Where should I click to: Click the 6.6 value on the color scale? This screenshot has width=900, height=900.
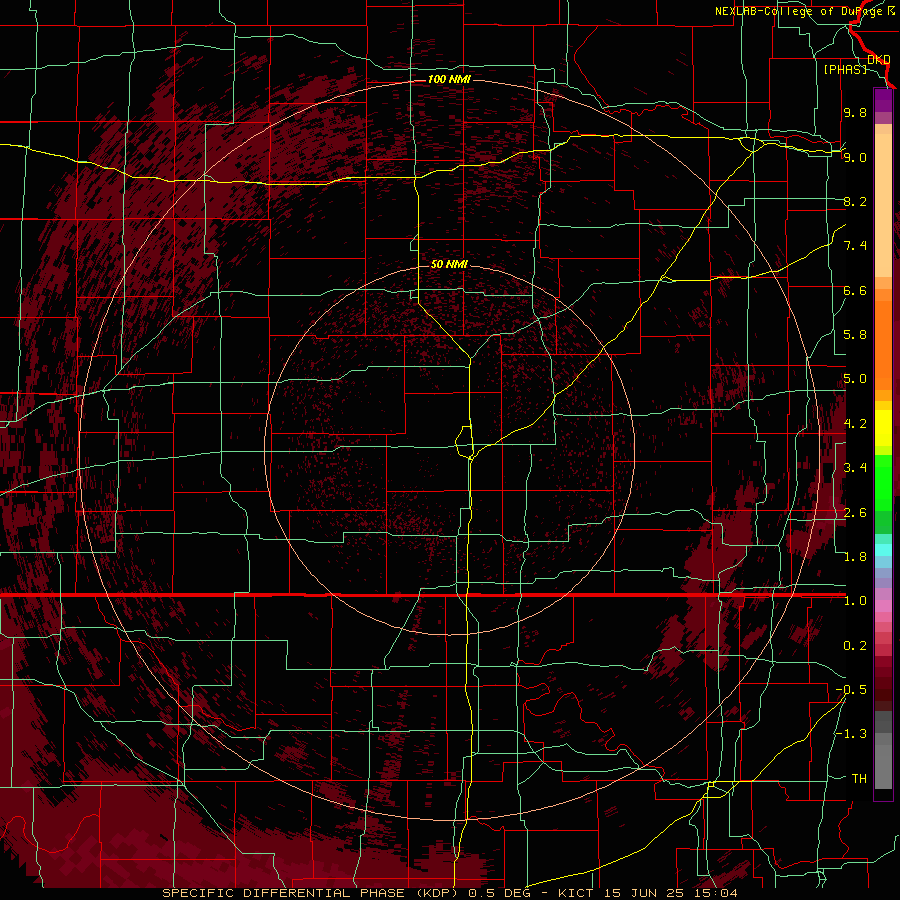[x=855, y=290]
